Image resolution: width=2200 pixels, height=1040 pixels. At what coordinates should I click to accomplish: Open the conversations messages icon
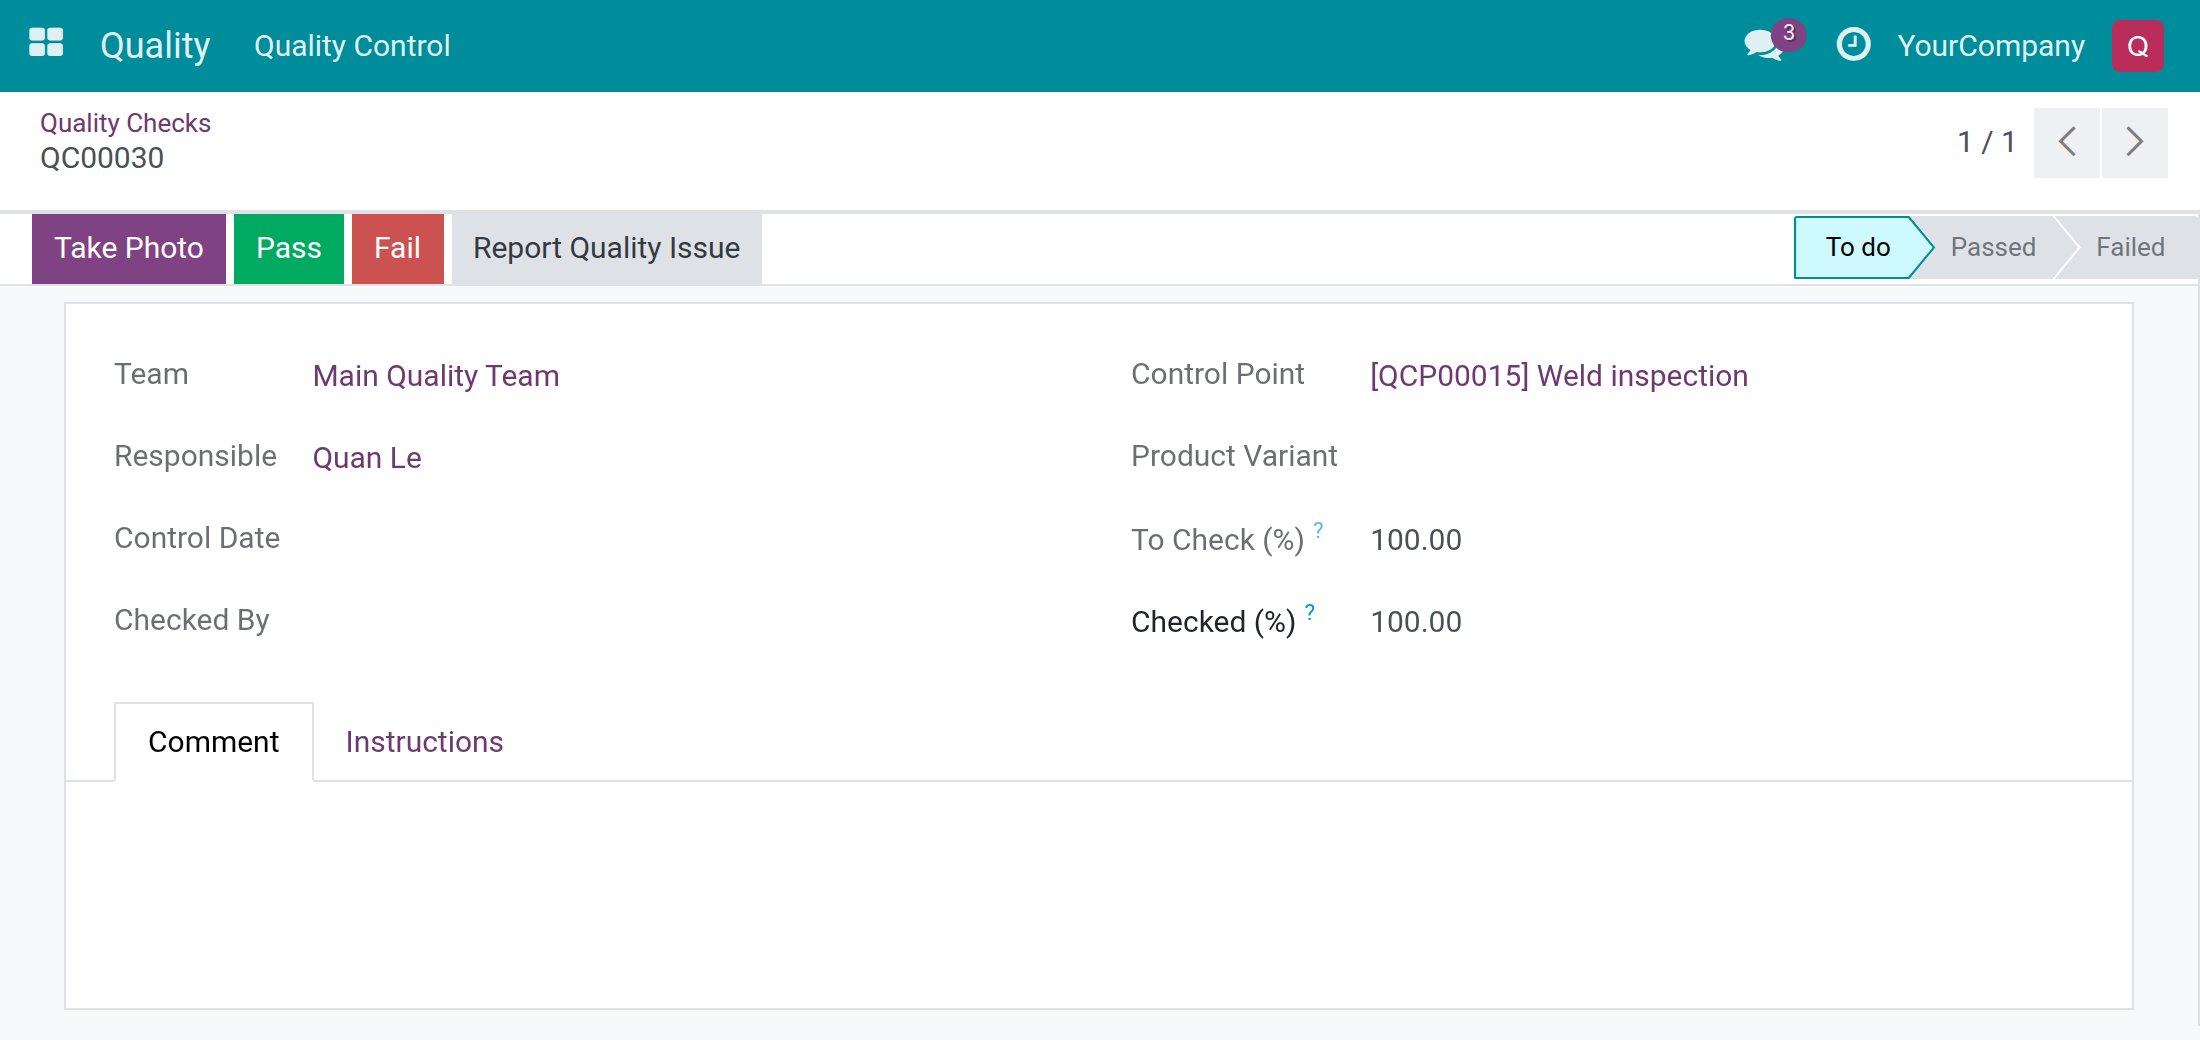tap(1764, 45)
